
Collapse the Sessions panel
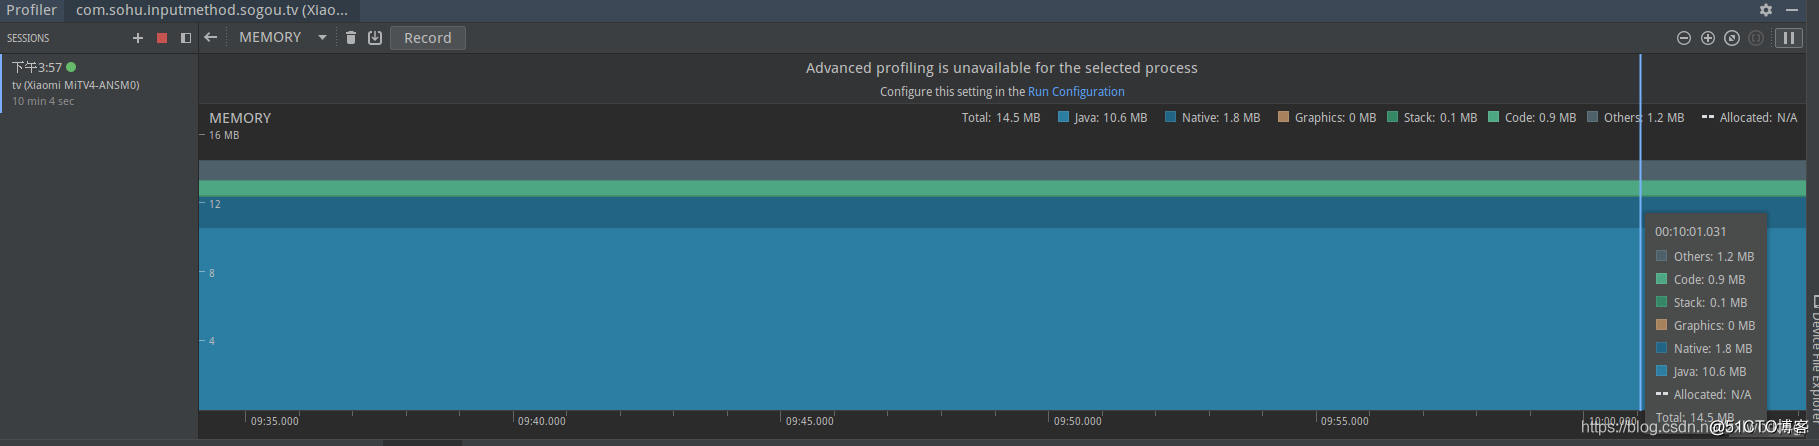(186, 38)
